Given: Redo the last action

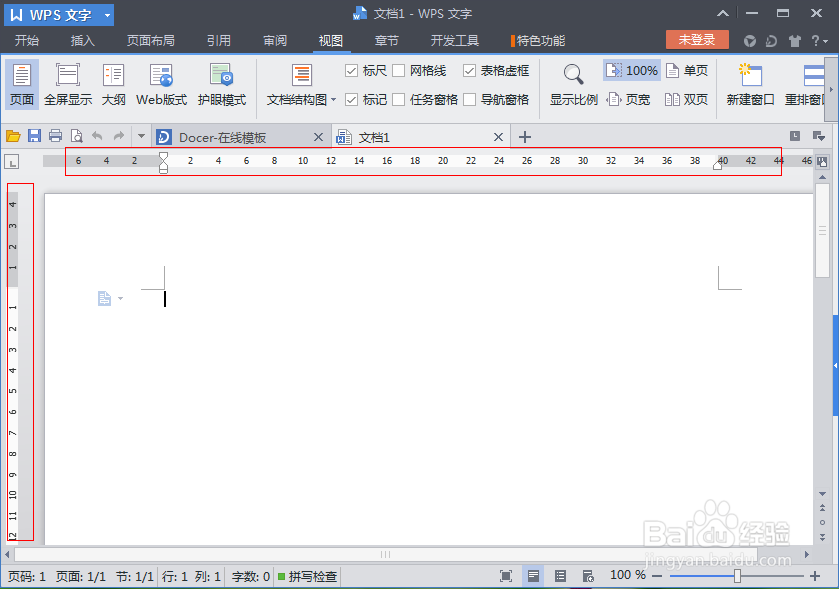Looking at the screenshot, I should click(118, 136).
